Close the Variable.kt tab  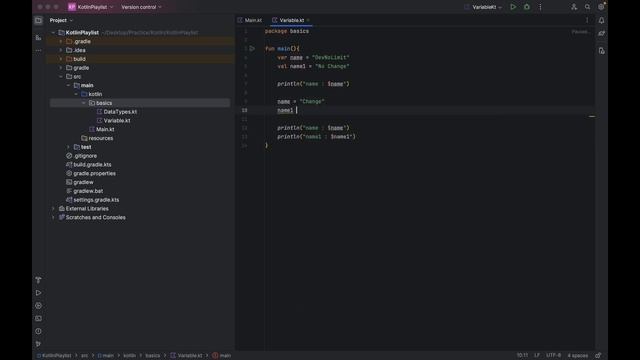coord(308,20)
